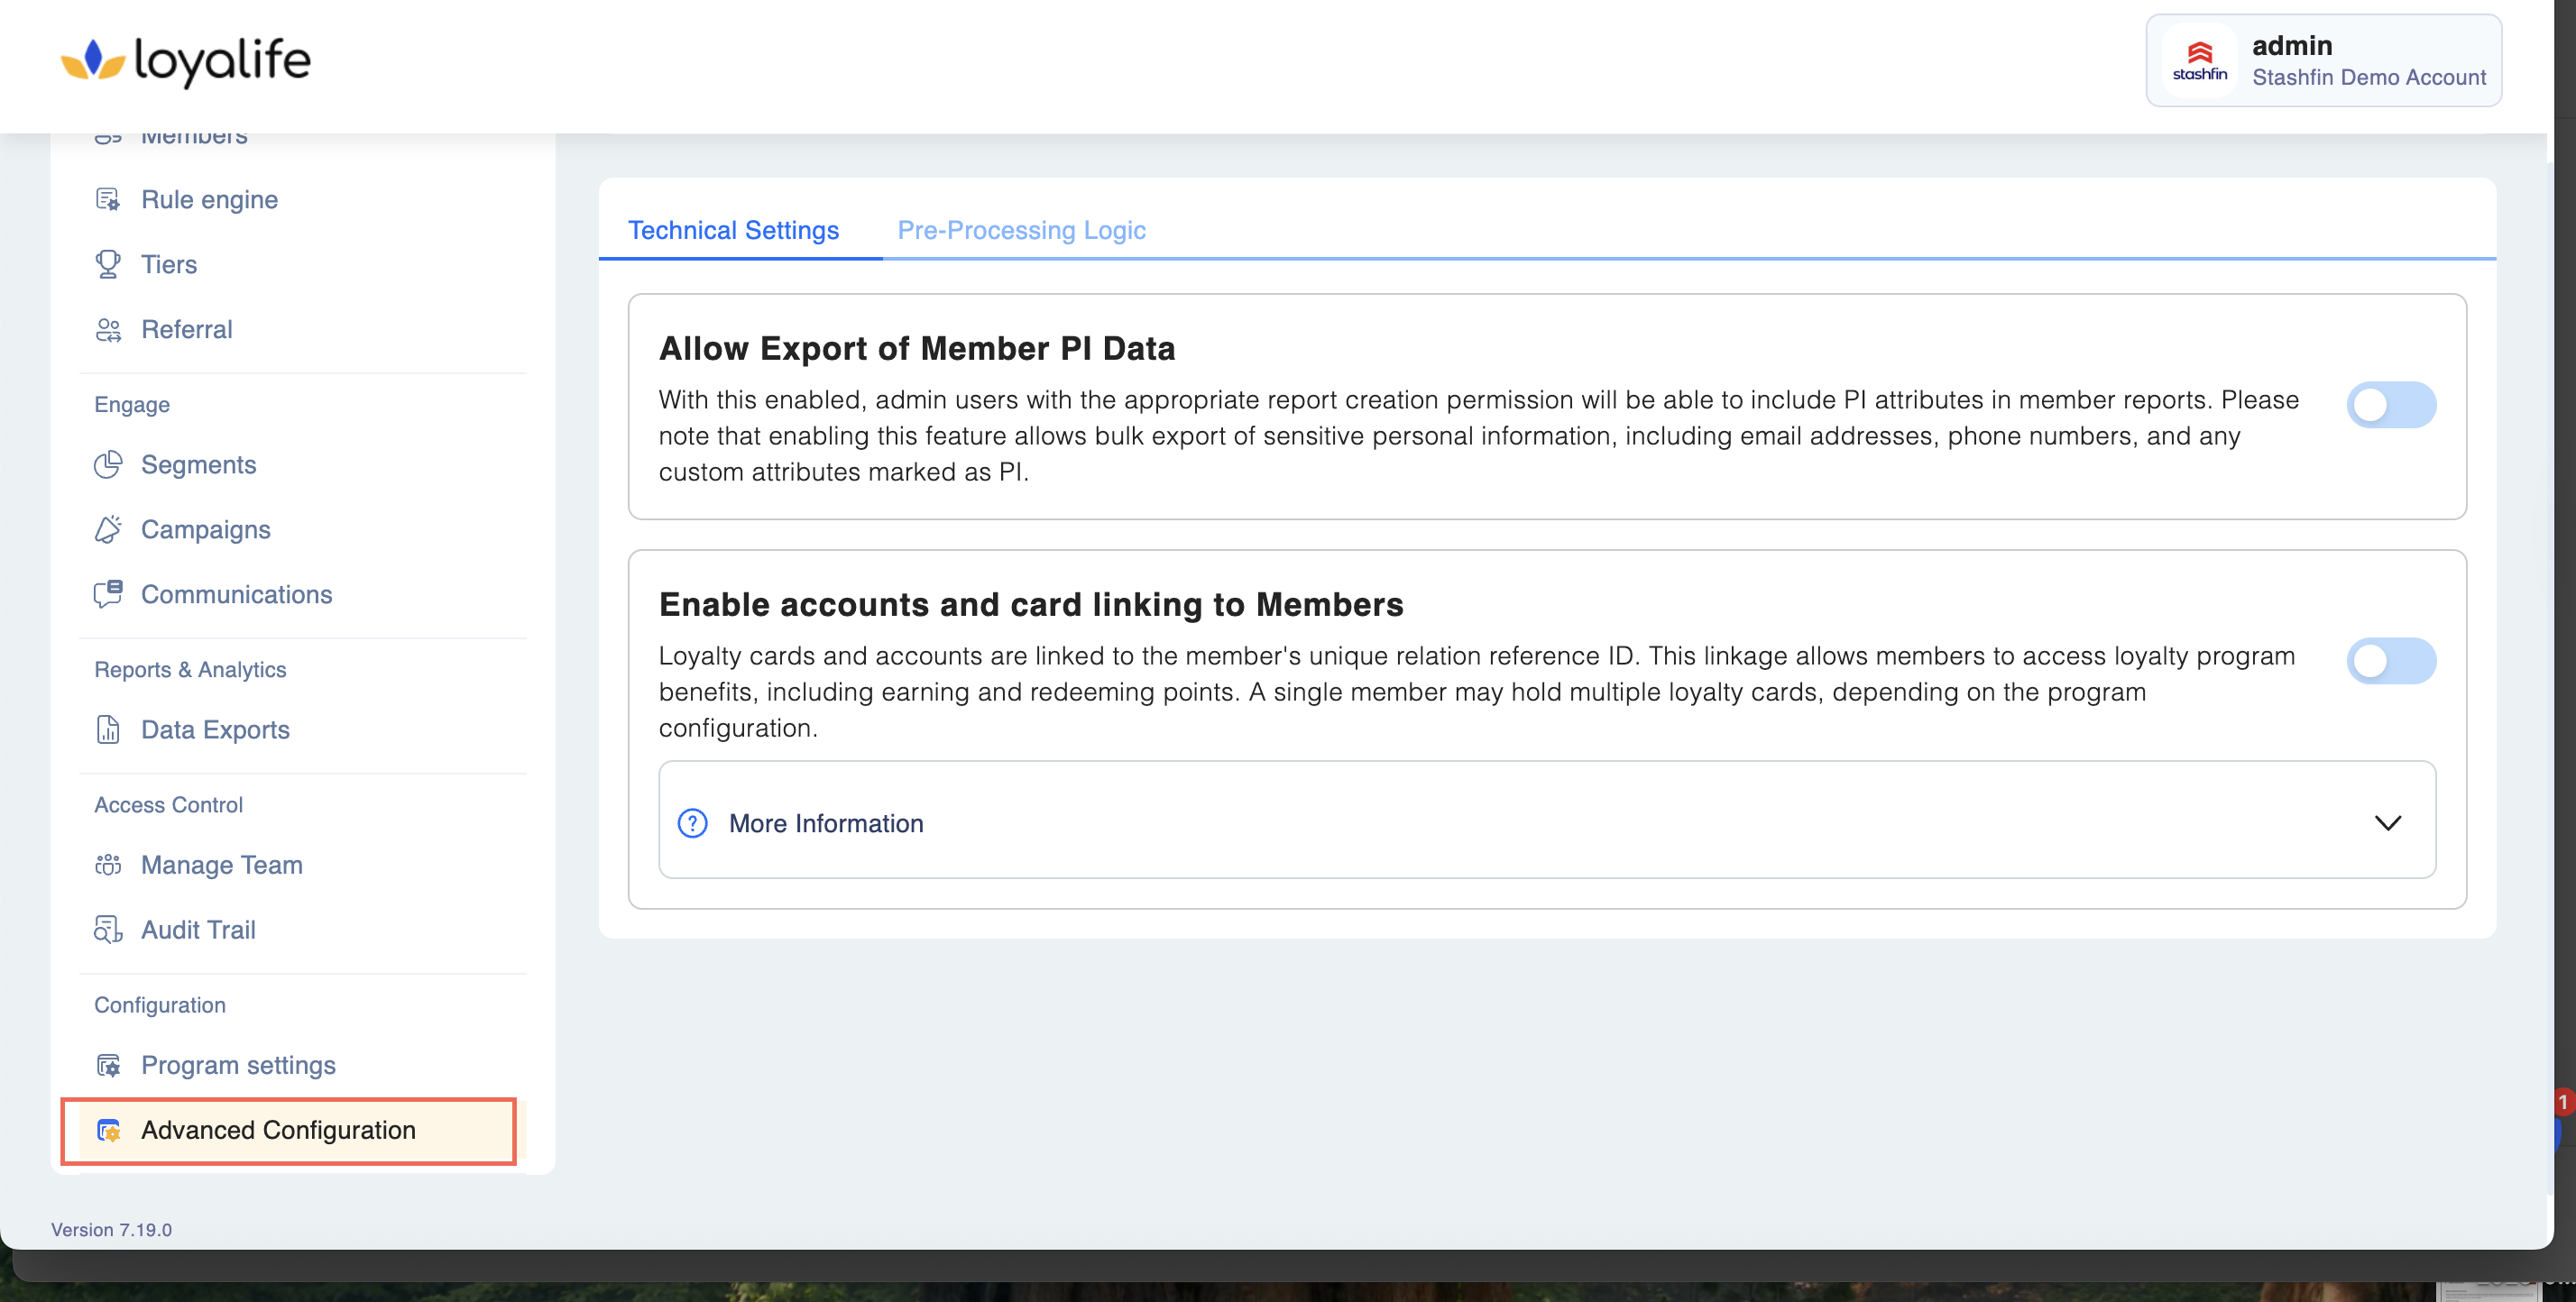
Task: Click the Data Exports file icon
Action: tap(108, 730)
